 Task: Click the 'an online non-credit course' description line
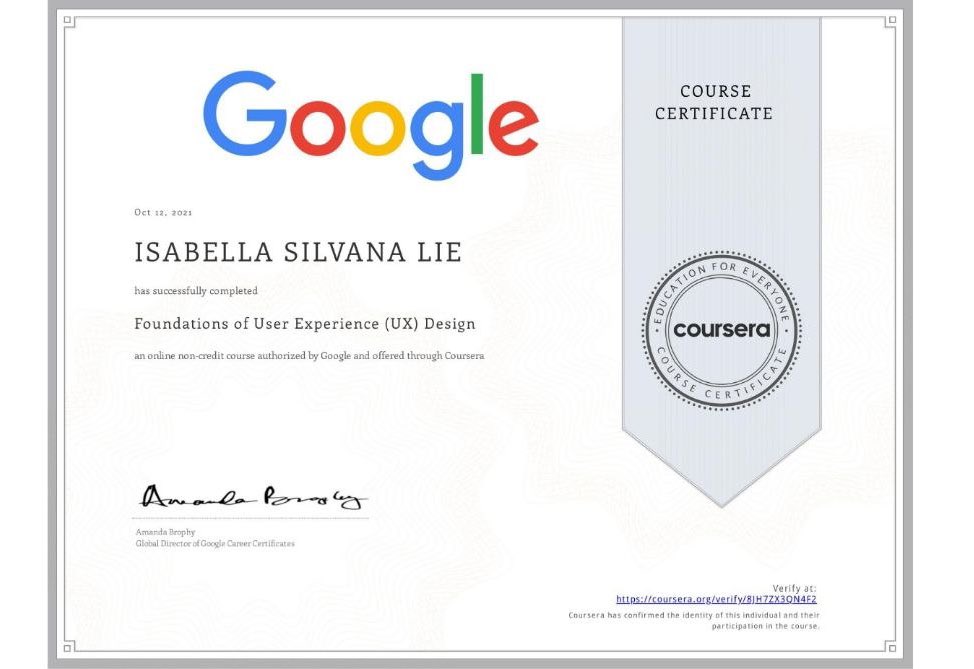(309, 356)
